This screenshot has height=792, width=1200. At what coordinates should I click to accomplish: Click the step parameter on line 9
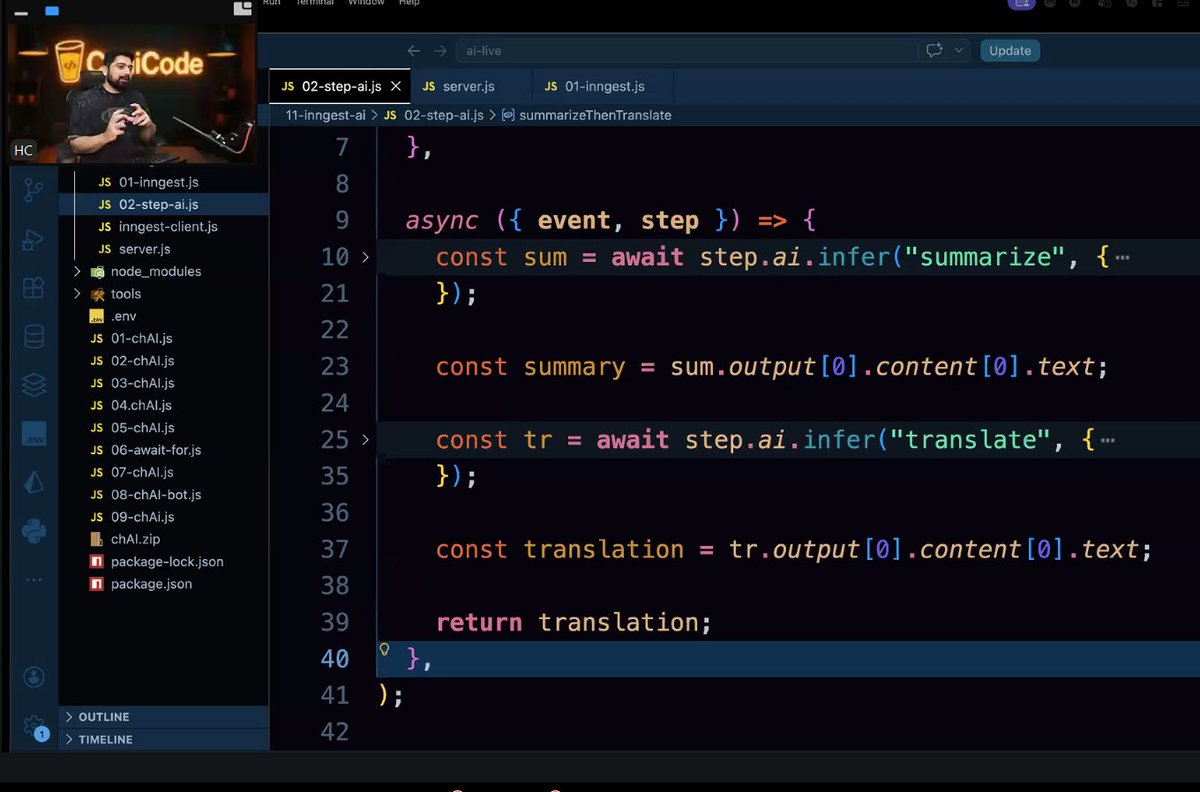point(669,220)
